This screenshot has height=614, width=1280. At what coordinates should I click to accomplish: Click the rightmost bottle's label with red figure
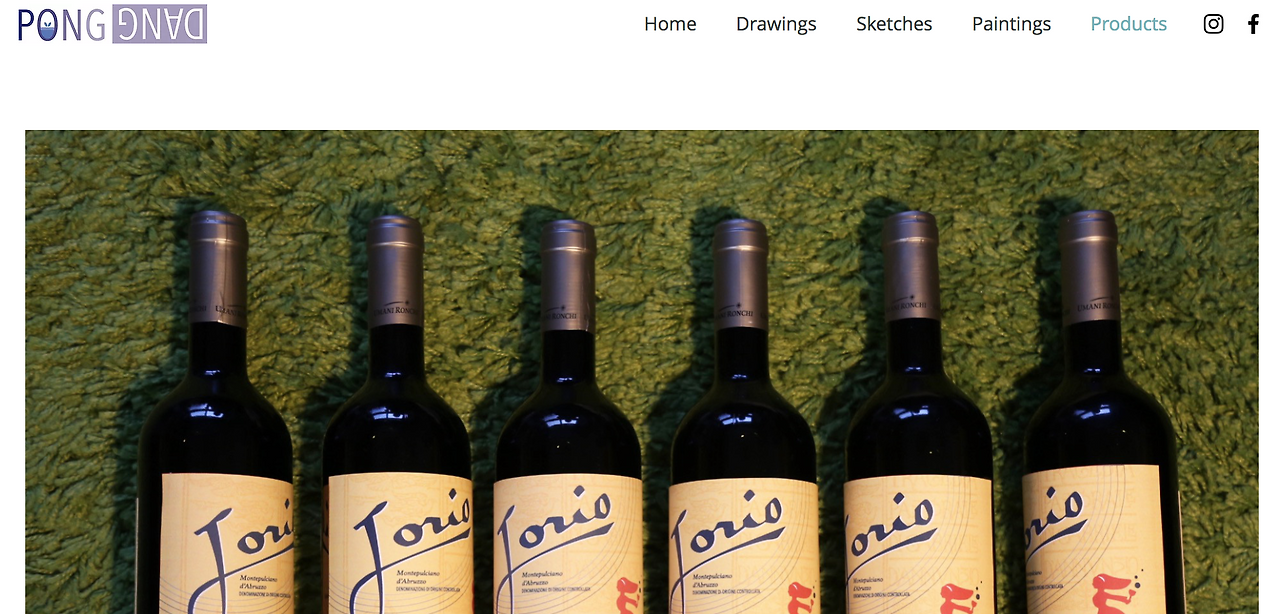[1091, 540]
